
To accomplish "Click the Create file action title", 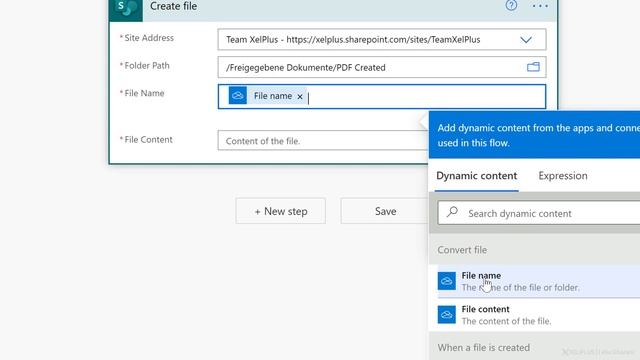I will tap(173, 6).
